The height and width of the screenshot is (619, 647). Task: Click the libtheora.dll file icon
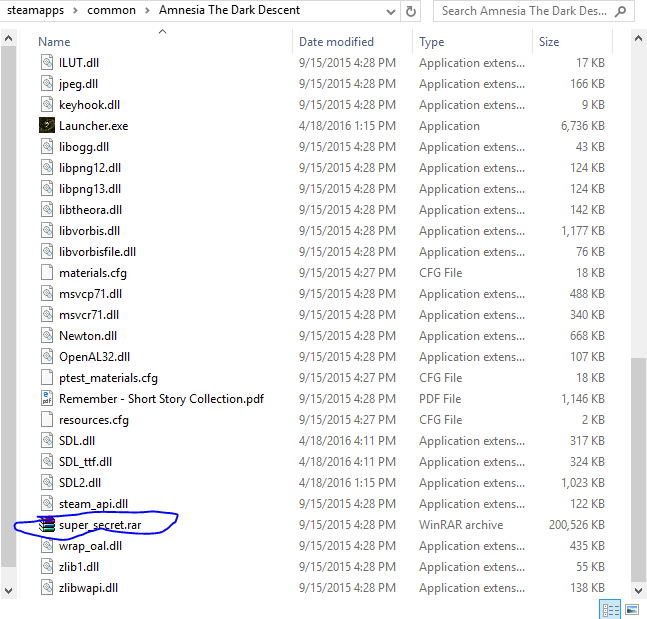pyautogui.click(x=47, y=210)
